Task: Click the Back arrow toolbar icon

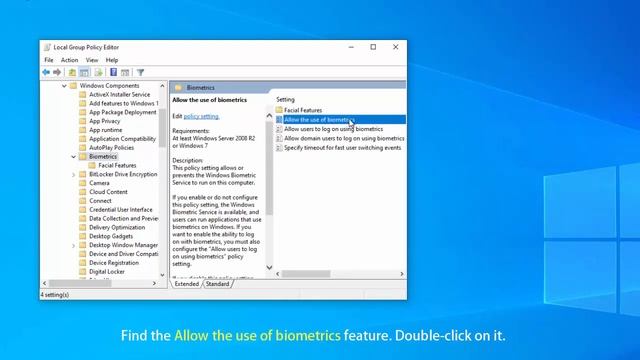Action: (x=46, y=72)
